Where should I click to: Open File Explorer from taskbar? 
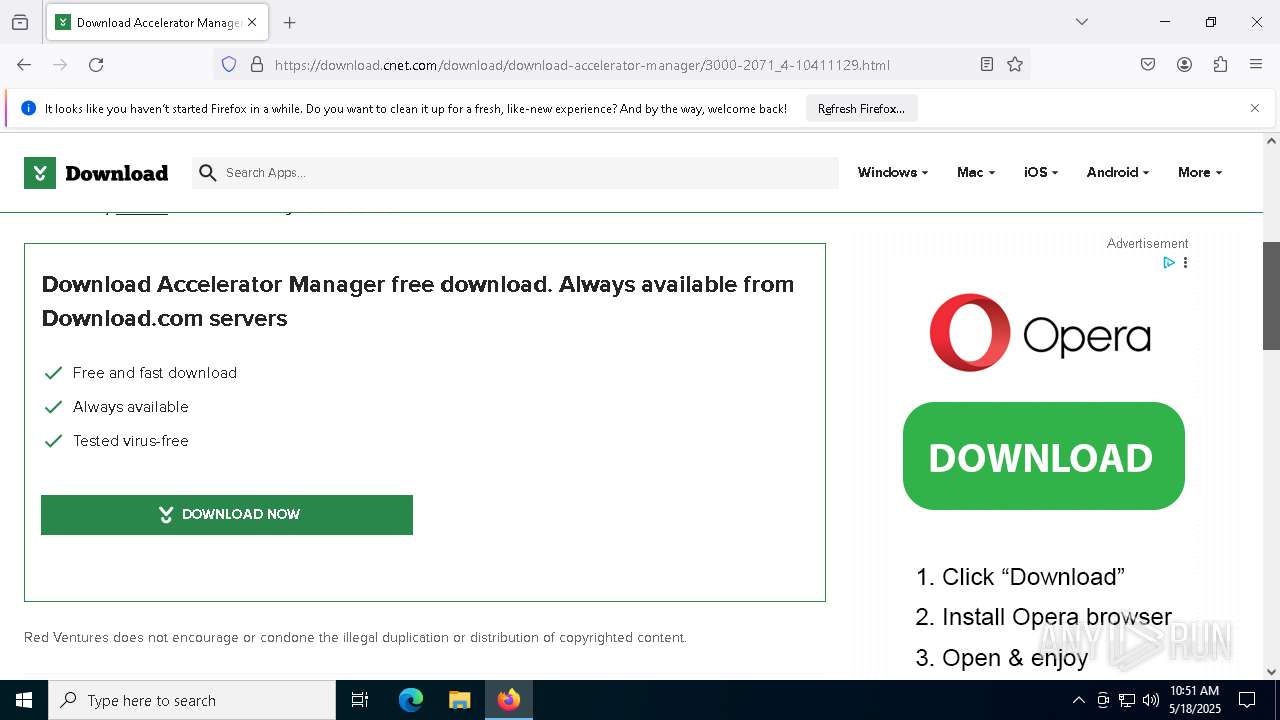(459, 700)
